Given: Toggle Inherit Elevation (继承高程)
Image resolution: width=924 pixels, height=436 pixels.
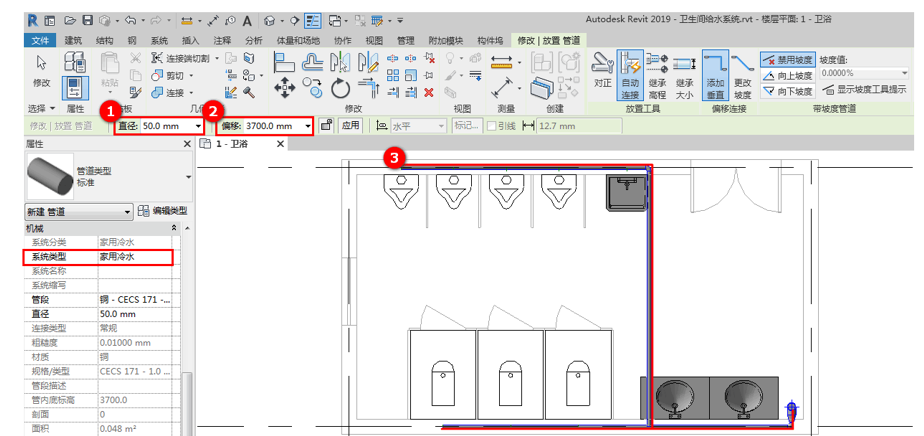Looking at the screenshot, I should [656, 75].
